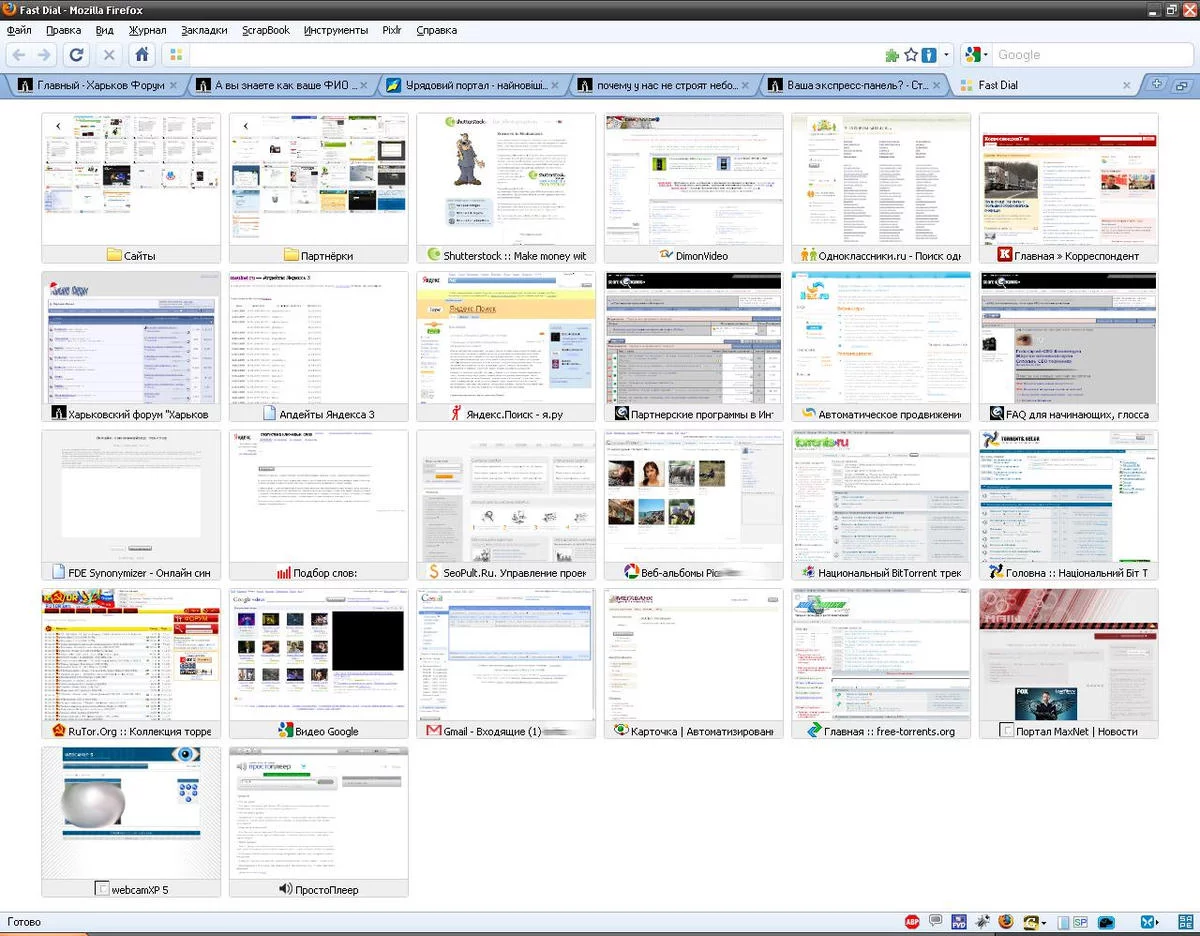Bookmark this page with the star icon
1200x936 pixels.
(910, 55)
